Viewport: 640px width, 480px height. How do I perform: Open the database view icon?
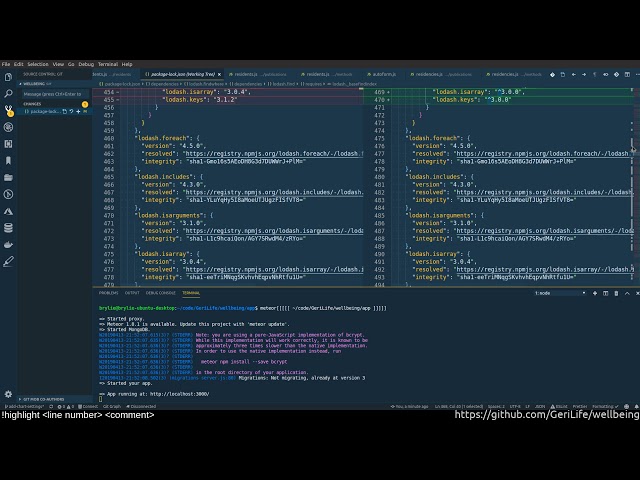coord(8,227)
